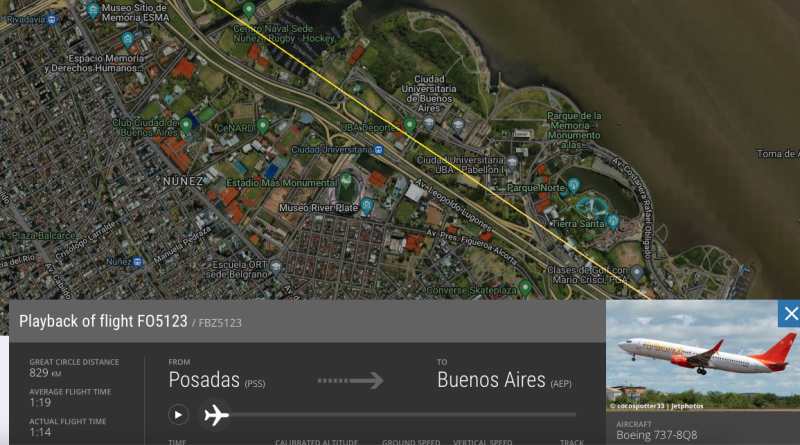Select the UBA Deportes map marker
800x445 pixels.
coord(409,125)
